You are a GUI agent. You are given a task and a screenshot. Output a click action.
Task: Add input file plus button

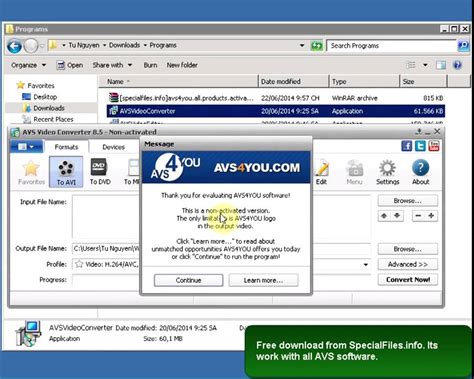[431, 216]
